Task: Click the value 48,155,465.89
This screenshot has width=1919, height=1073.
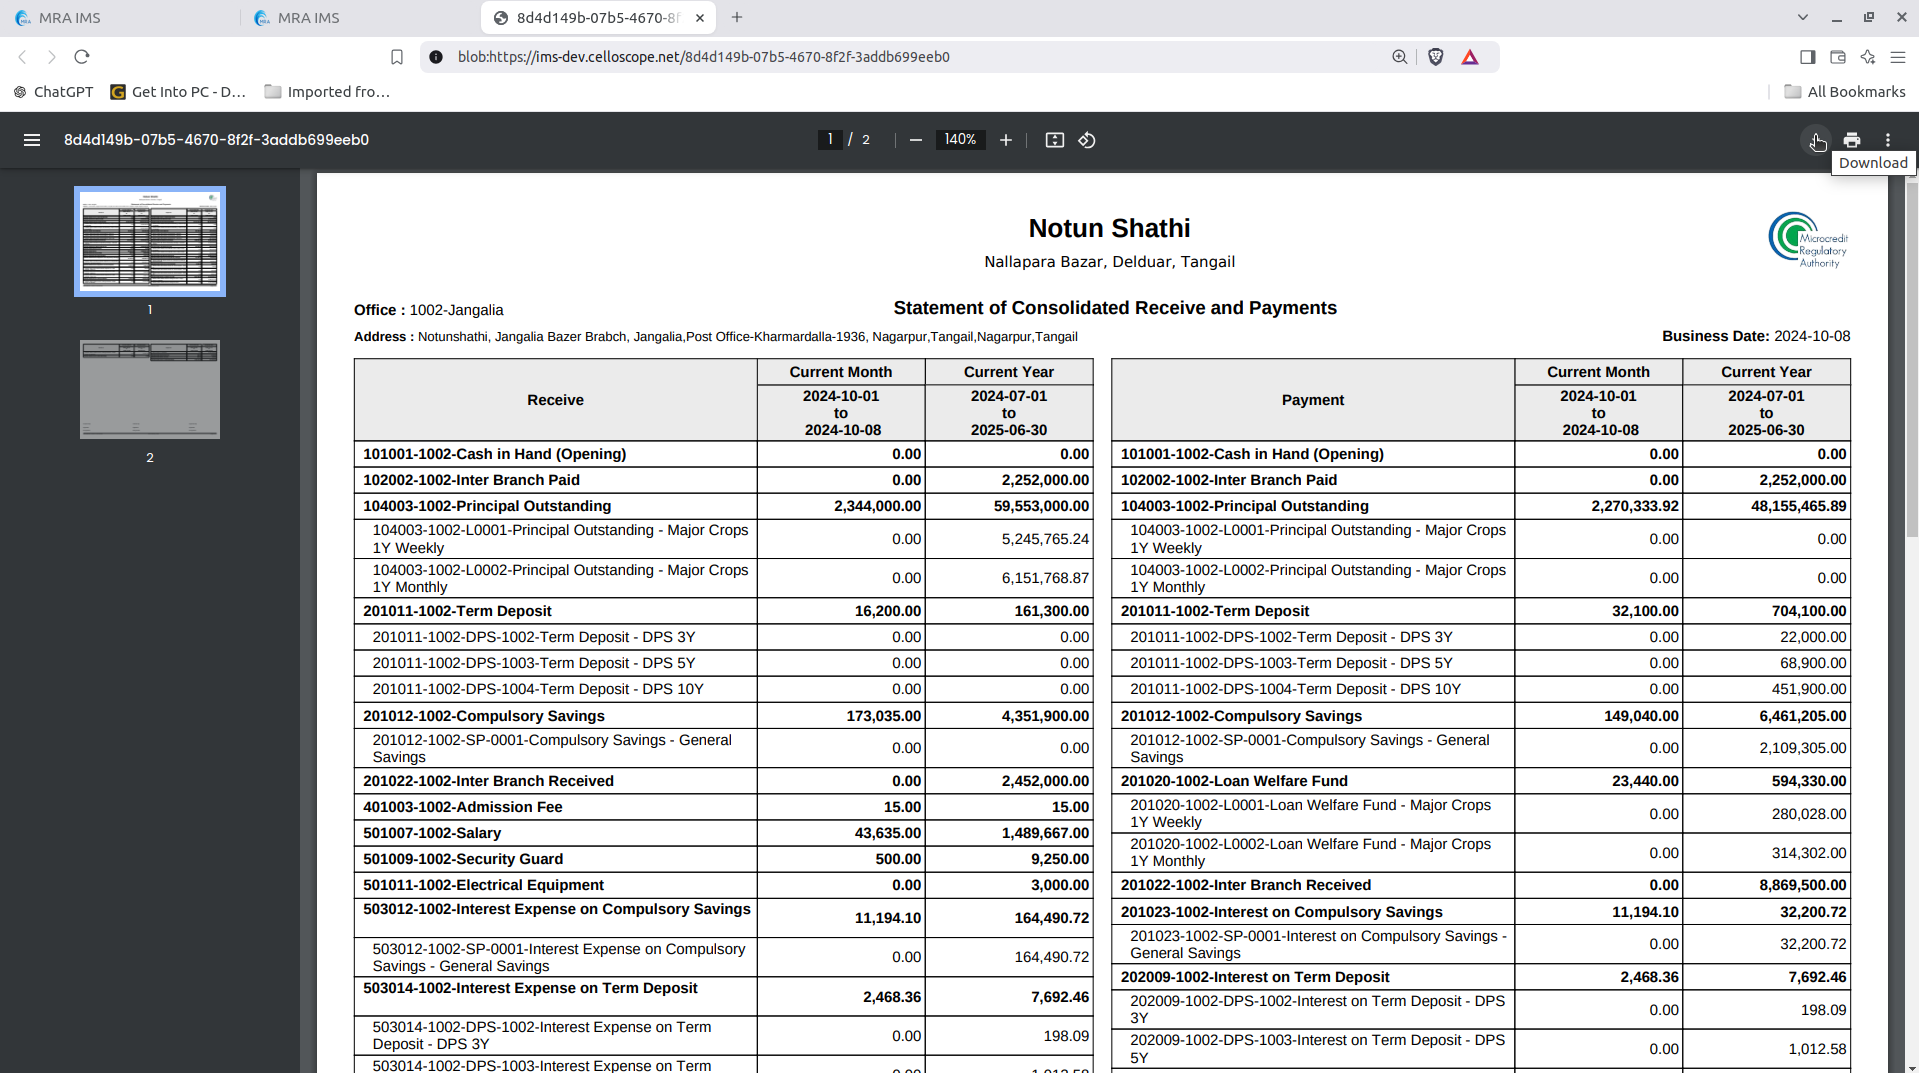Action: (x=1798, y=506)
